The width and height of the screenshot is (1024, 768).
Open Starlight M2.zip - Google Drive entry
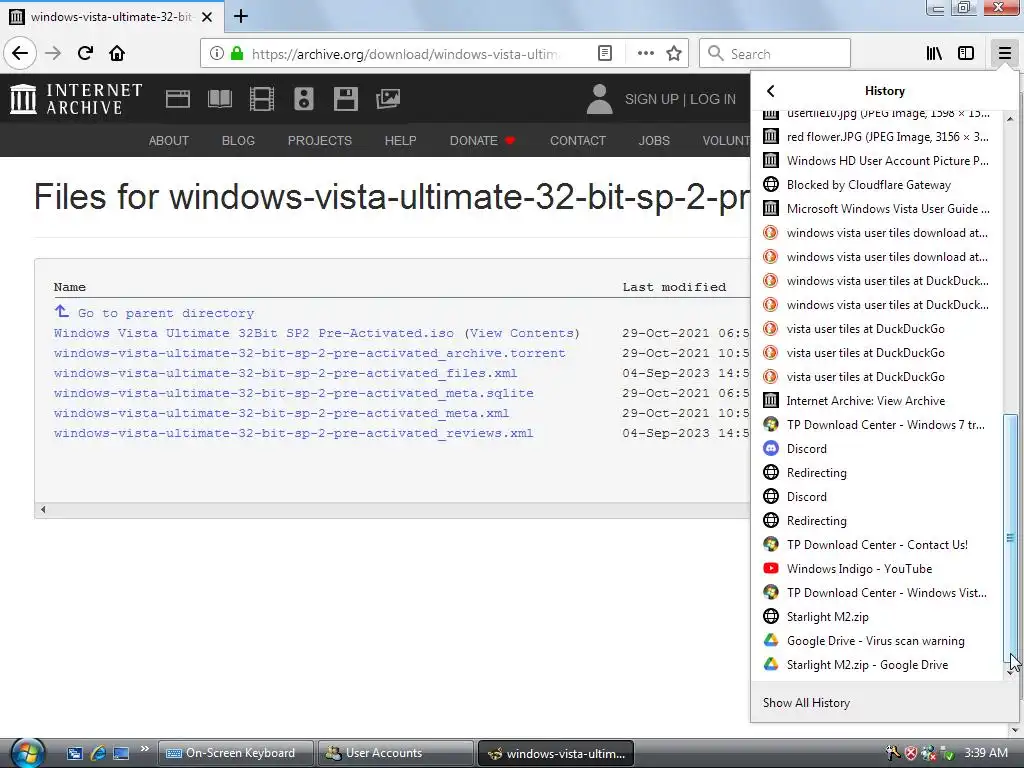pyautogui.click(x=876, y=665)
